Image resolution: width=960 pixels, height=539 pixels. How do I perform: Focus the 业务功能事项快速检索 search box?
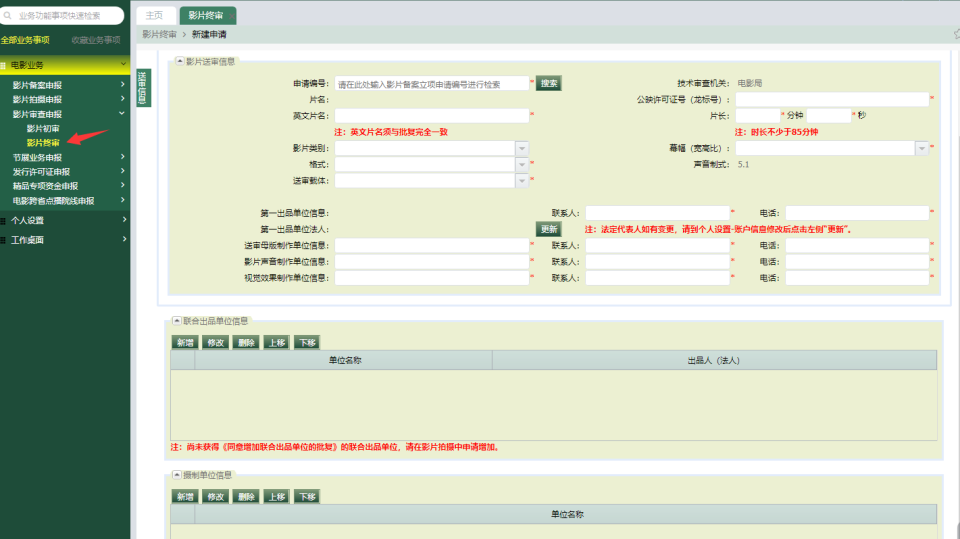62,15
